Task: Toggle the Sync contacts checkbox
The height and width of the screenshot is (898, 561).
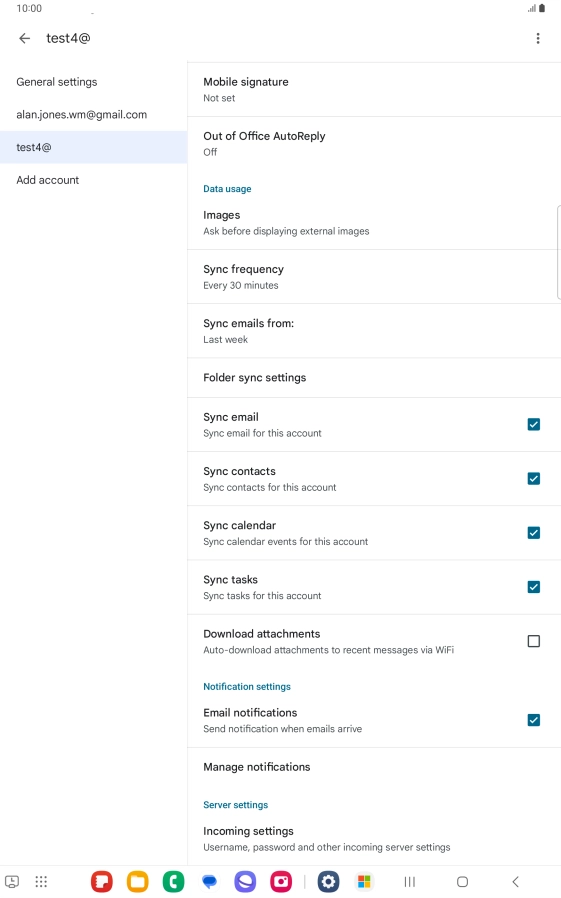Action: [x=534, y=479]
